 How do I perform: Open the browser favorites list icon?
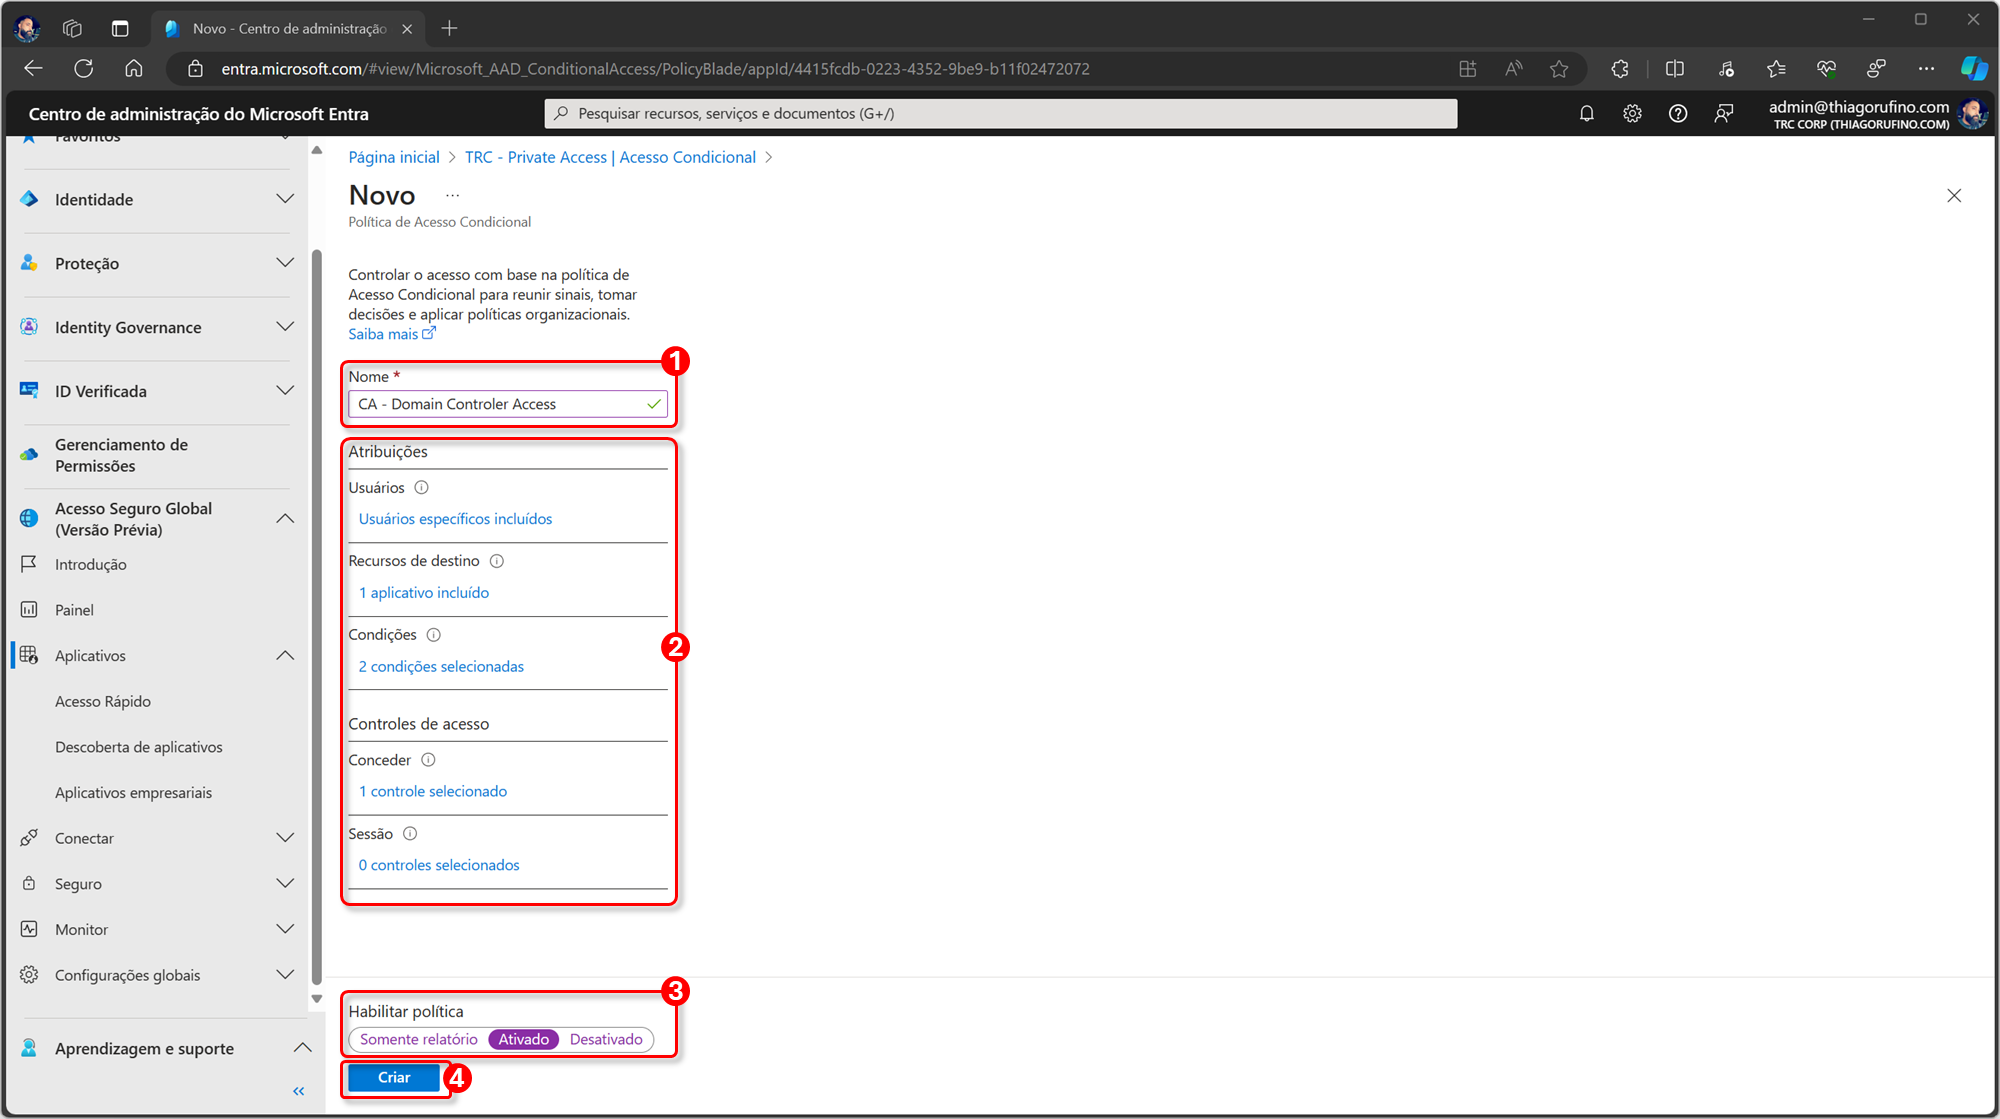point(1776,68)
